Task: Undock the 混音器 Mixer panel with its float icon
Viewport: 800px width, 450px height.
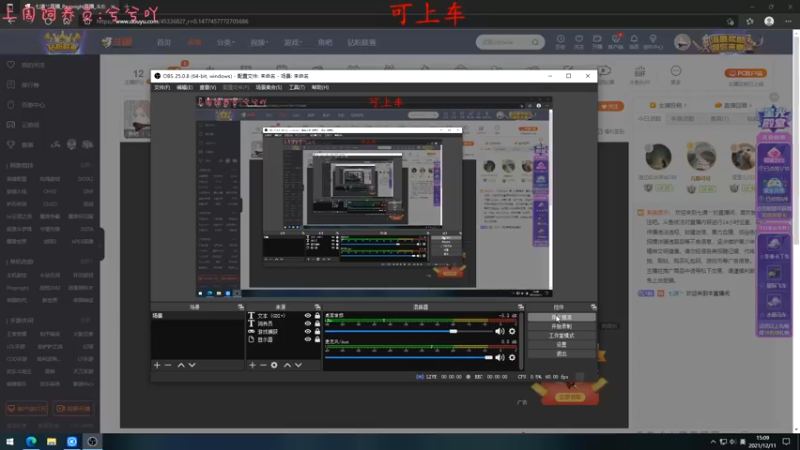Action: [520, 307]
